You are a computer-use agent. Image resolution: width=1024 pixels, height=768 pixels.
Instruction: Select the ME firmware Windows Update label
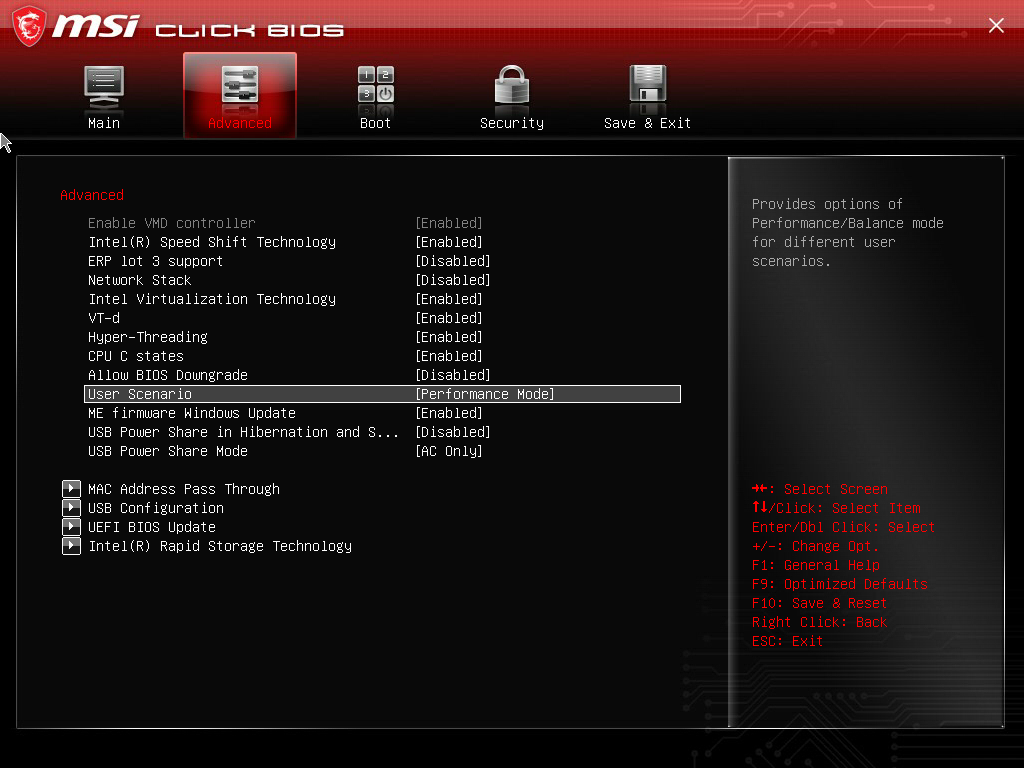point(191,413)
